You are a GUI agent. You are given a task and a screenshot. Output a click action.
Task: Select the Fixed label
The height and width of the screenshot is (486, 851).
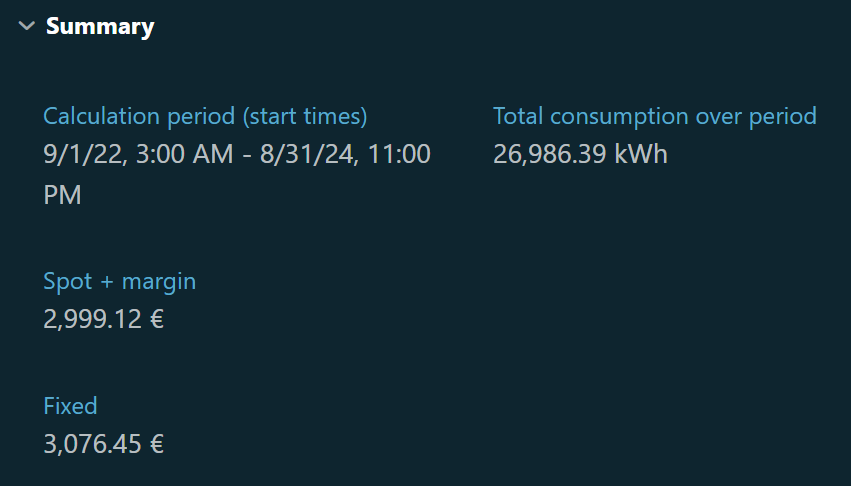70,406
